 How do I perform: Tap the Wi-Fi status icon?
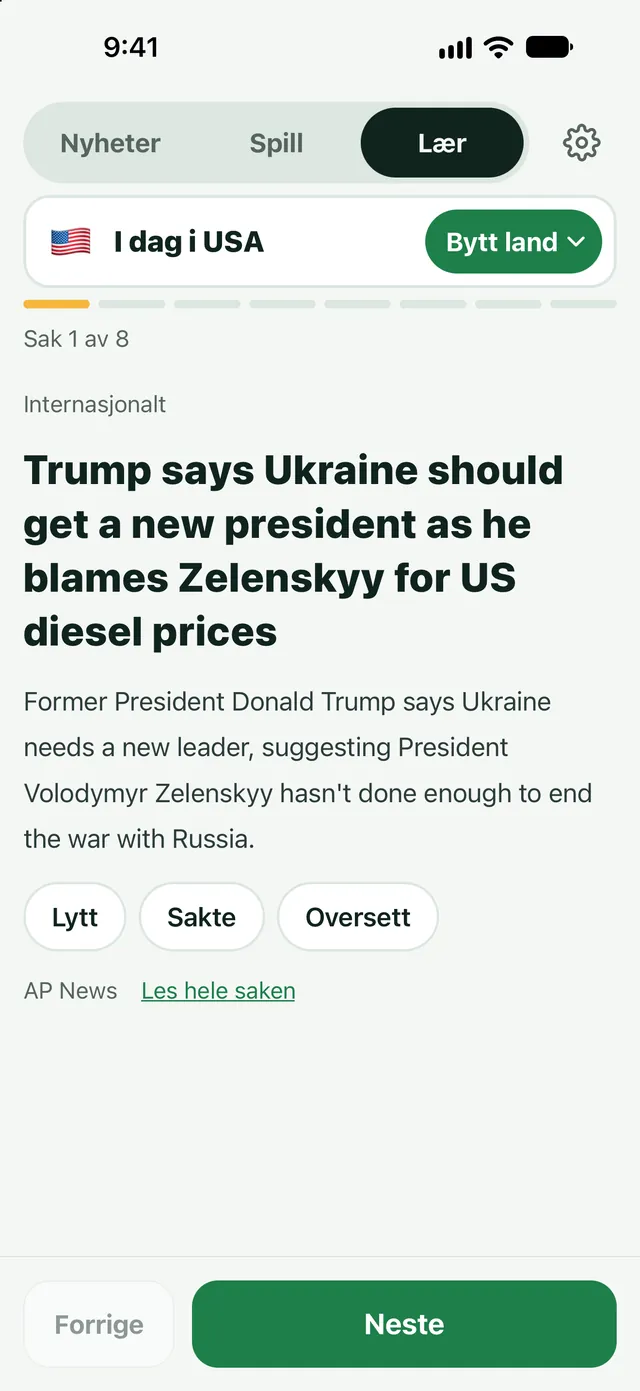click(x=497, y=47)
